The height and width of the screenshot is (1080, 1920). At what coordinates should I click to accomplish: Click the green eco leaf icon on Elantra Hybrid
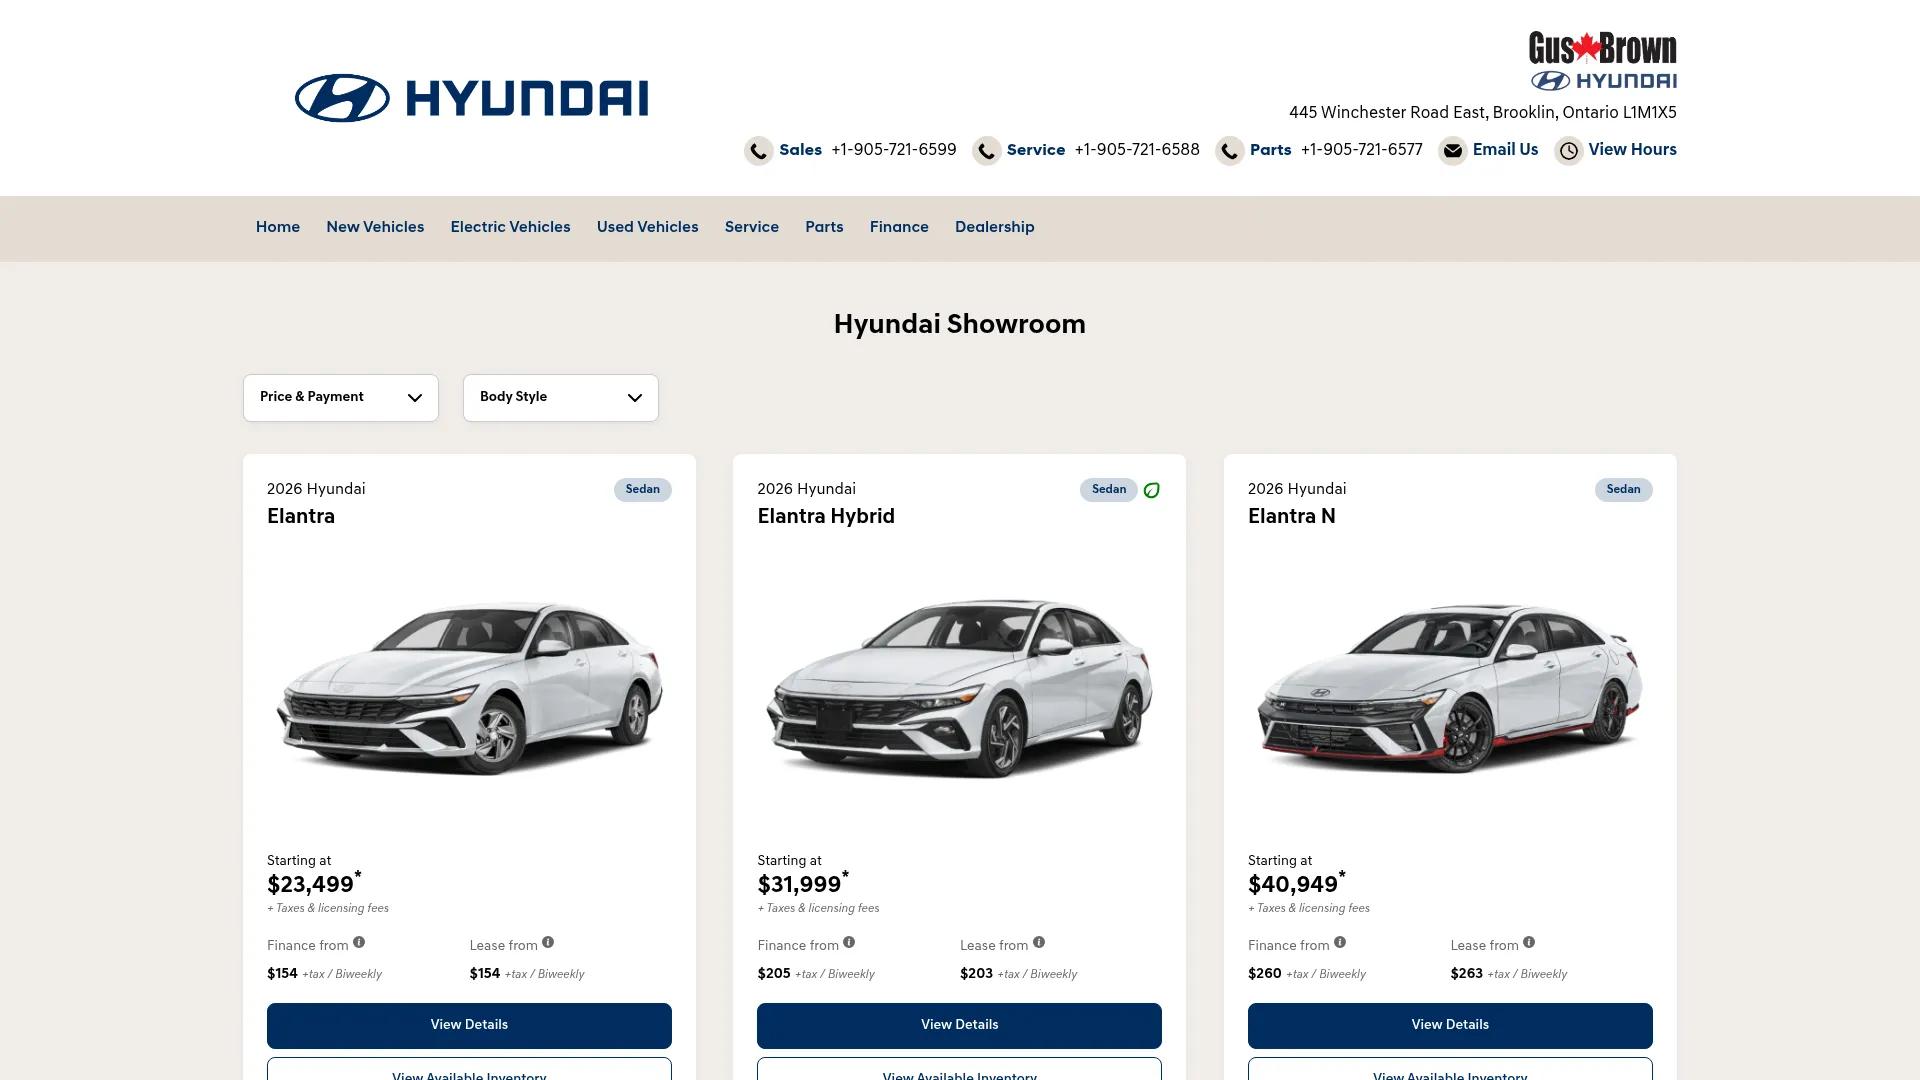click(x=1152, y=490)
